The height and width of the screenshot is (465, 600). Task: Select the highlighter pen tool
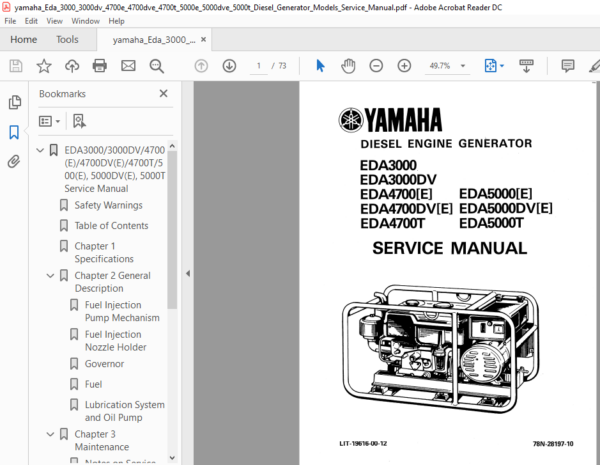pyautogui.click(x=594, y=66)
